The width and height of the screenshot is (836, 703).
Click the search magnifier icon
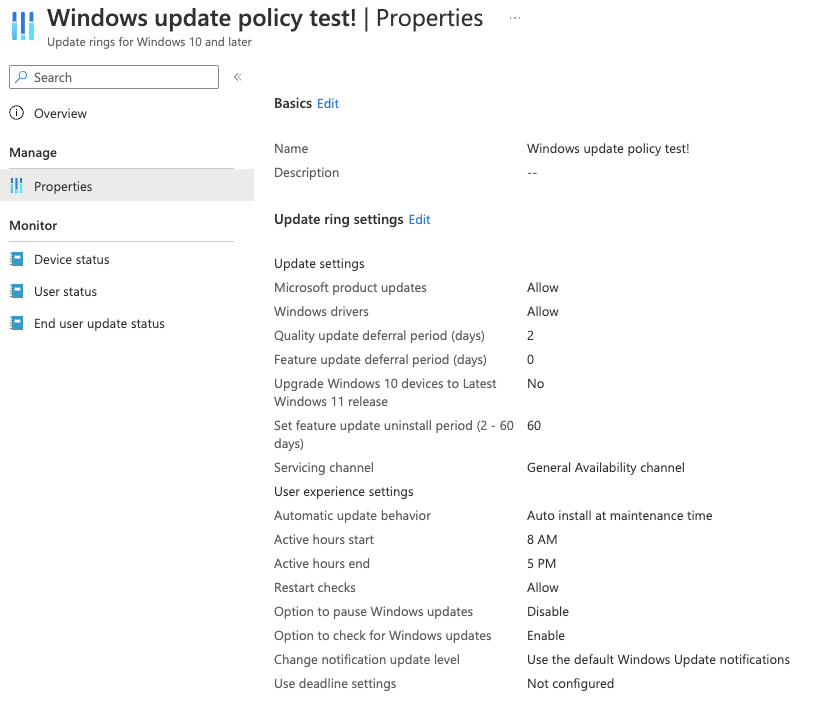(x=22, y=78)
